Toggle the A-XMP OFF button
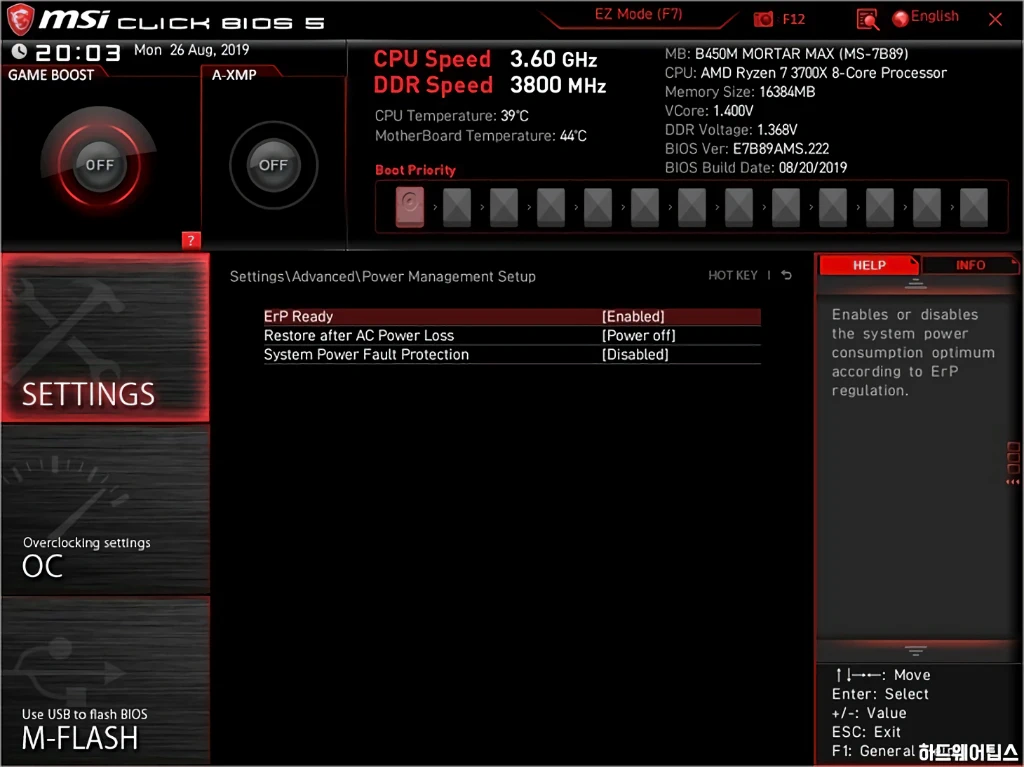This screenshot has height=767, width=1024. click(x=273, y=165)
